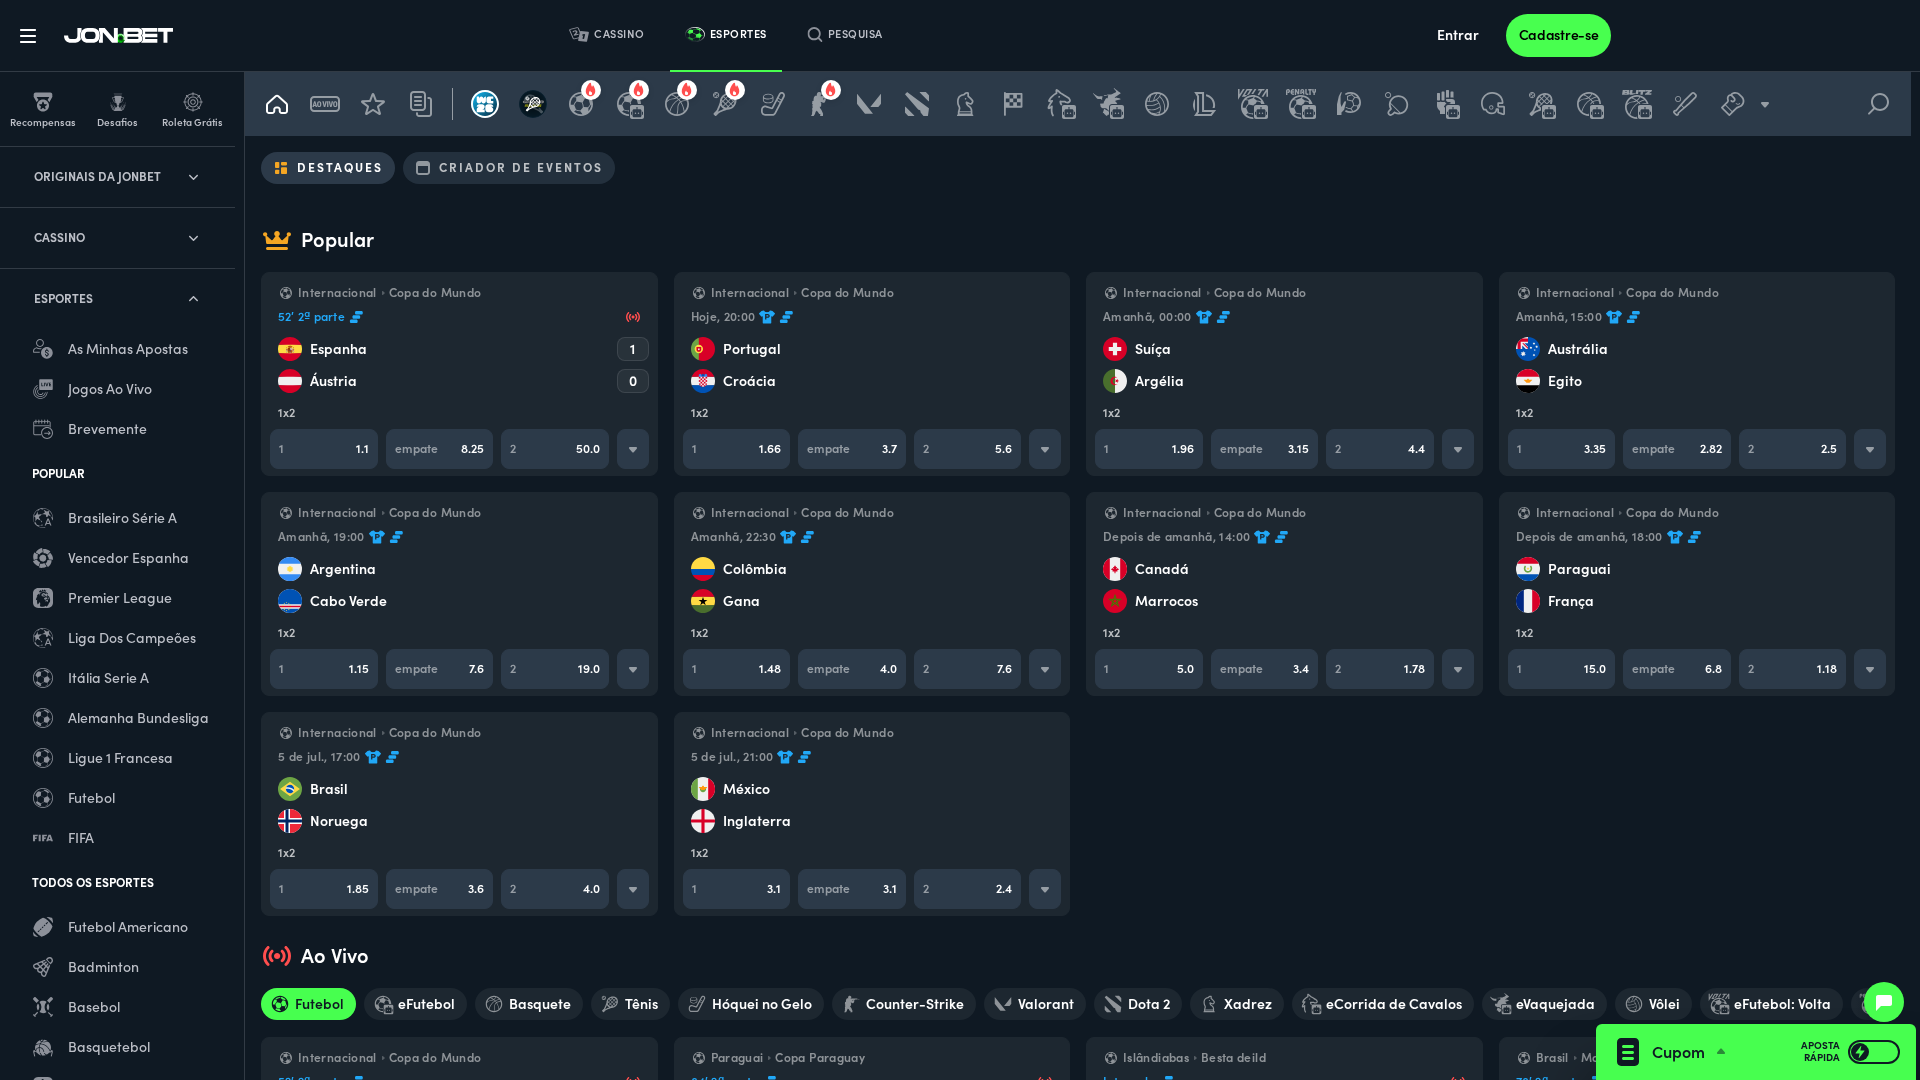Bet on Marrocos win at 1.78
This screenshot has height=1080, width=1920.
click(1379, 669)
